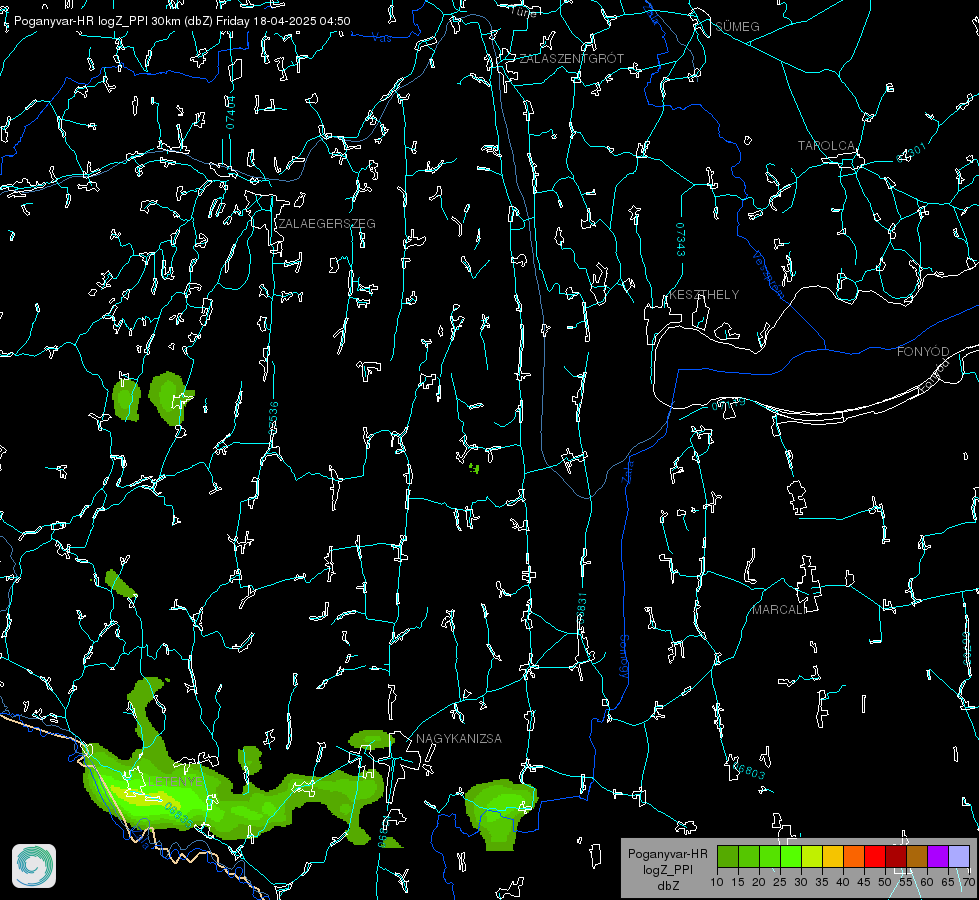Click the SÜMEG city label
979x900 pixels.
[x=737, y=26]
